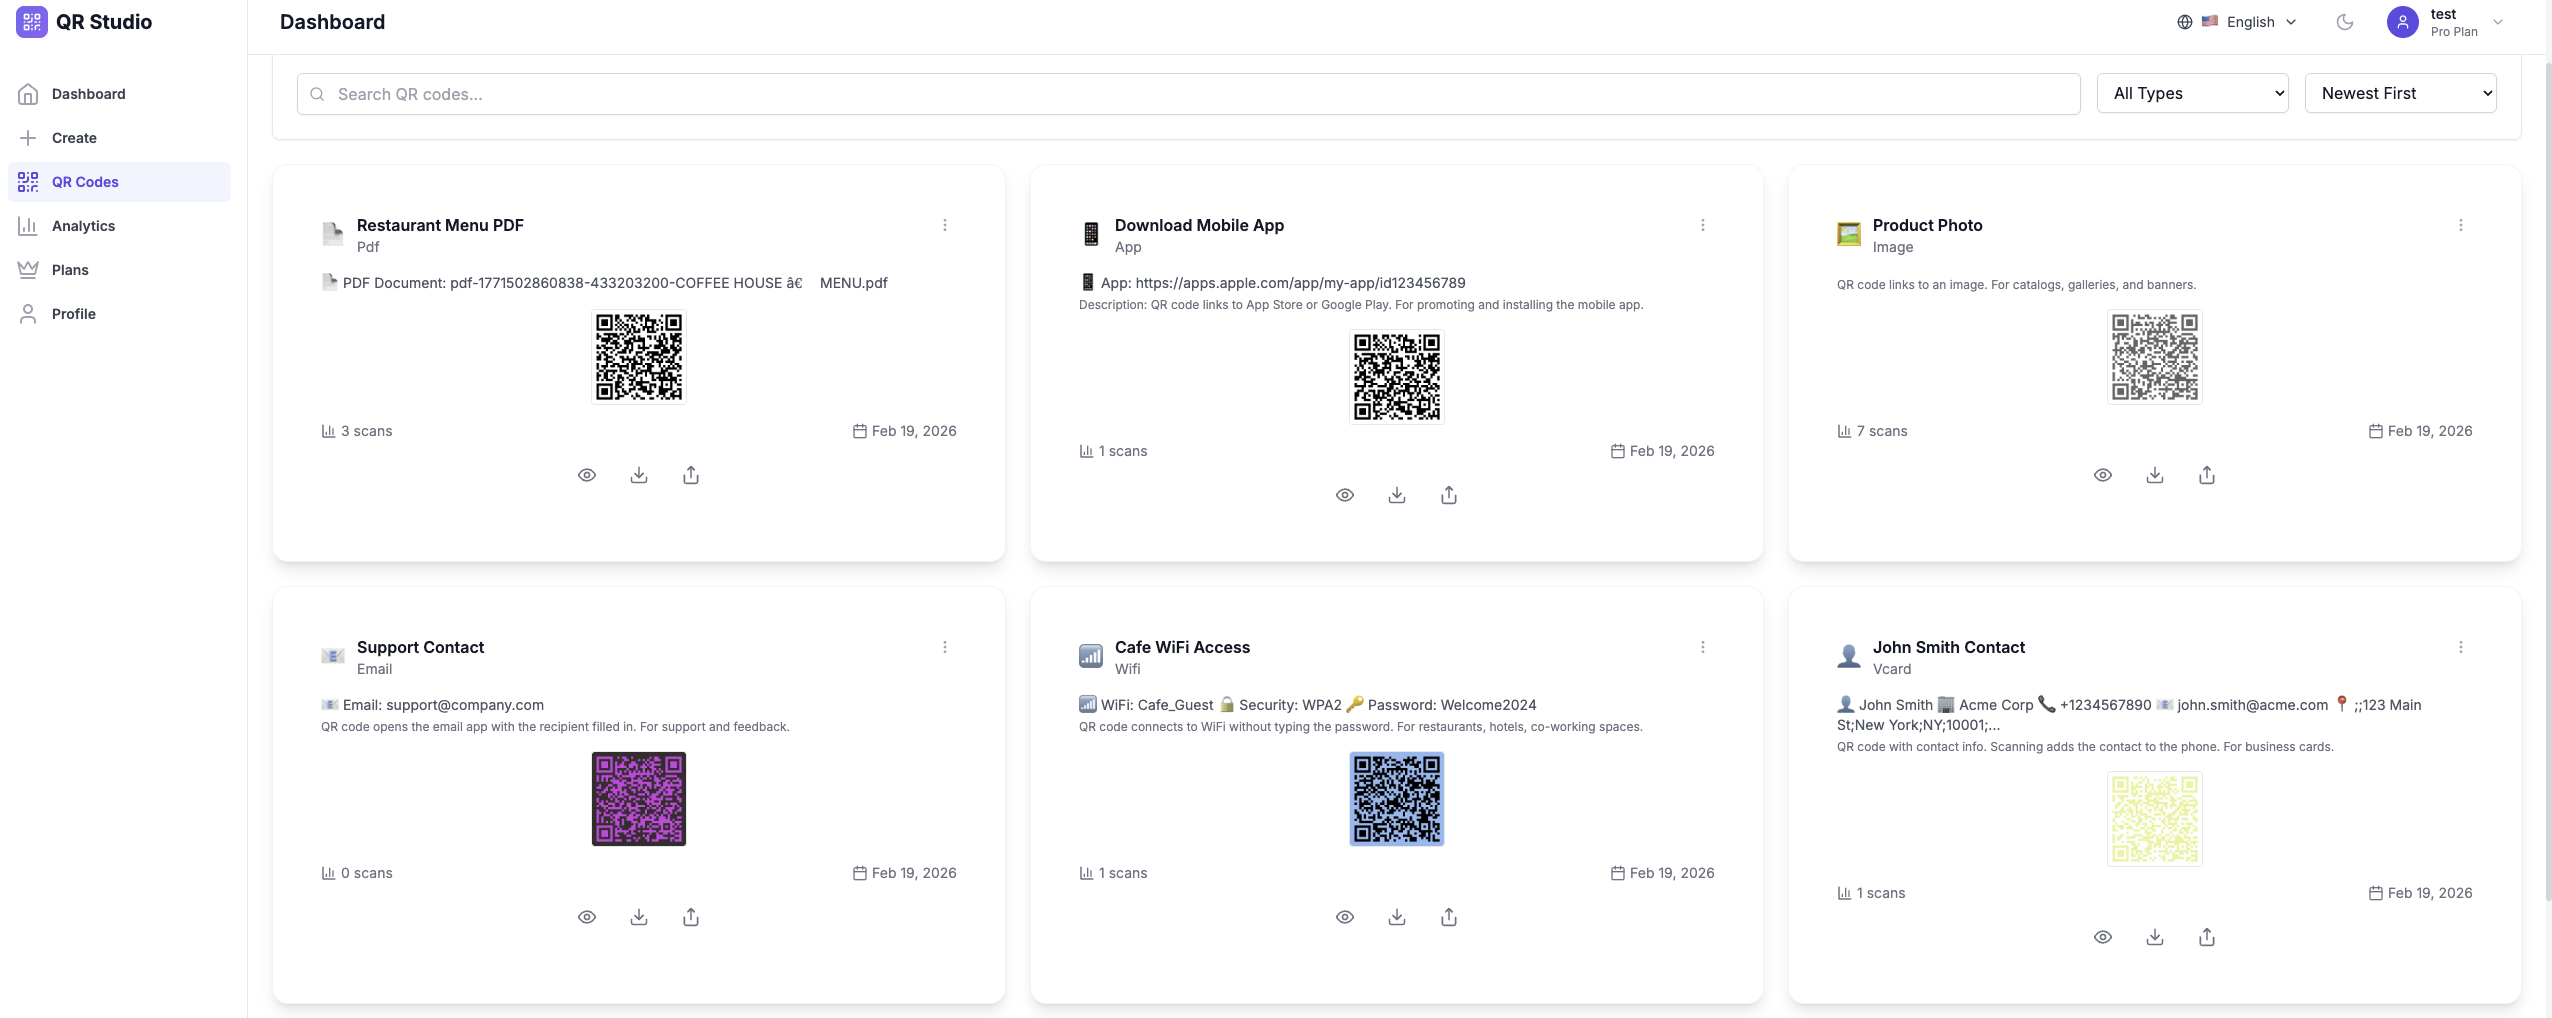Share Cafe WiFi Access QR code
Image resolution: width=2552 pixels, height=1018 pixels.
click(x=1449, y=917)
